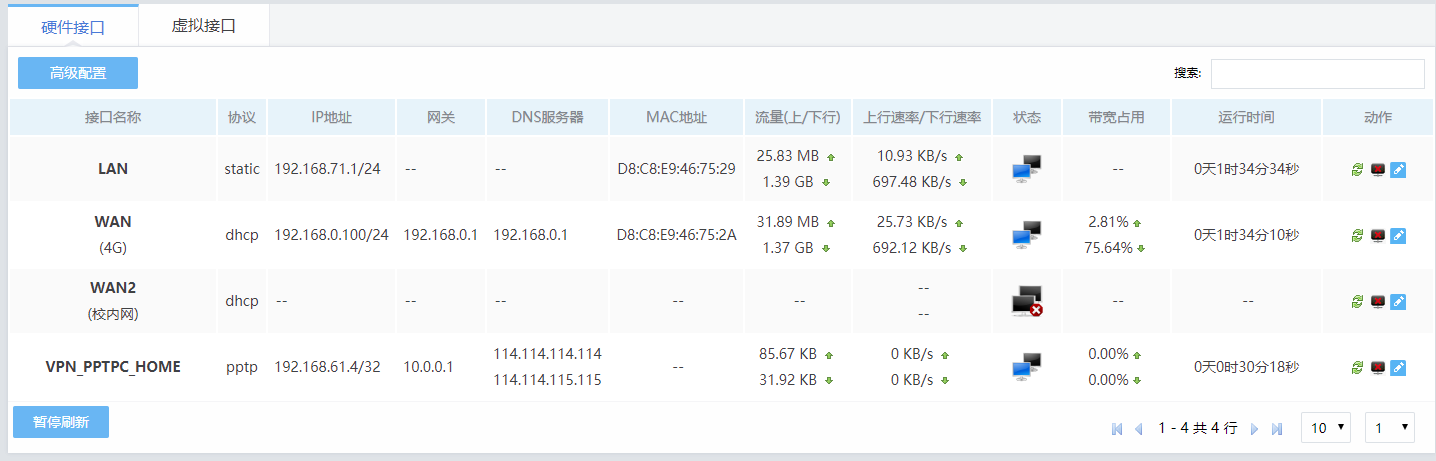Switch to the 虚拟接口 tab
This screenshot has width=1436, height=461.
[204, 26]
